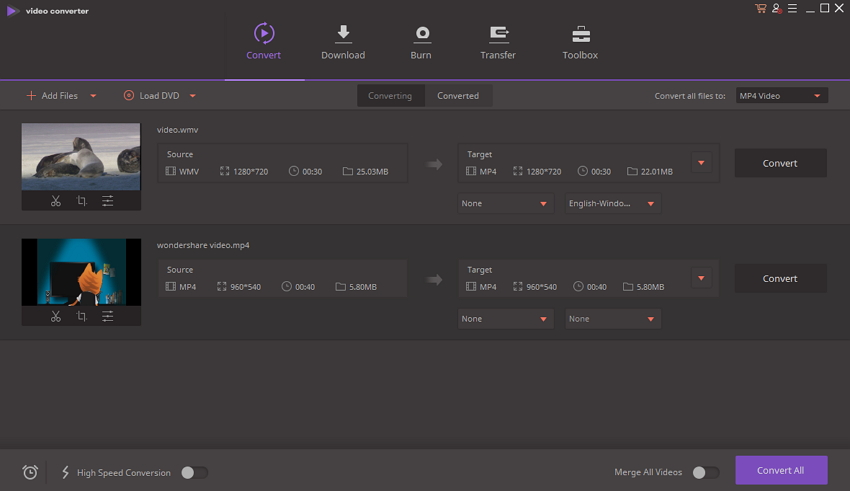Click the trim scissors icon under video.wmv thumbnail
The height and width of the screenshot is (491, 850).
(x=56, y=201)
